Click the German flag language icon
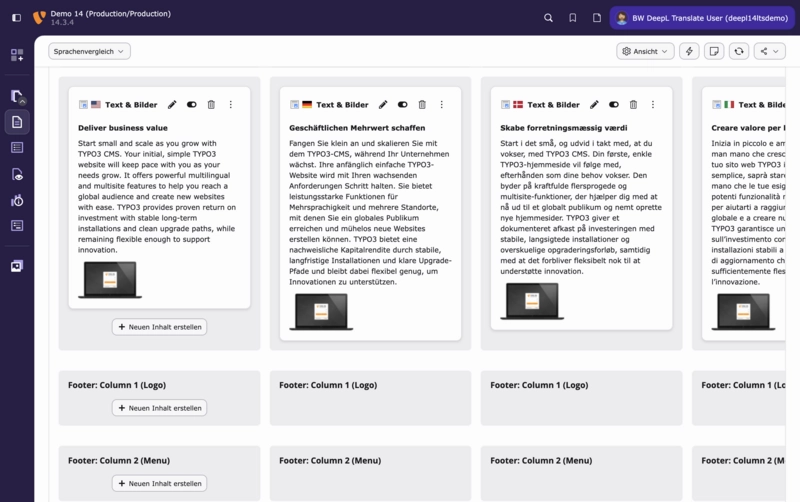The image size is (800, 502). [x=307, y=105]
